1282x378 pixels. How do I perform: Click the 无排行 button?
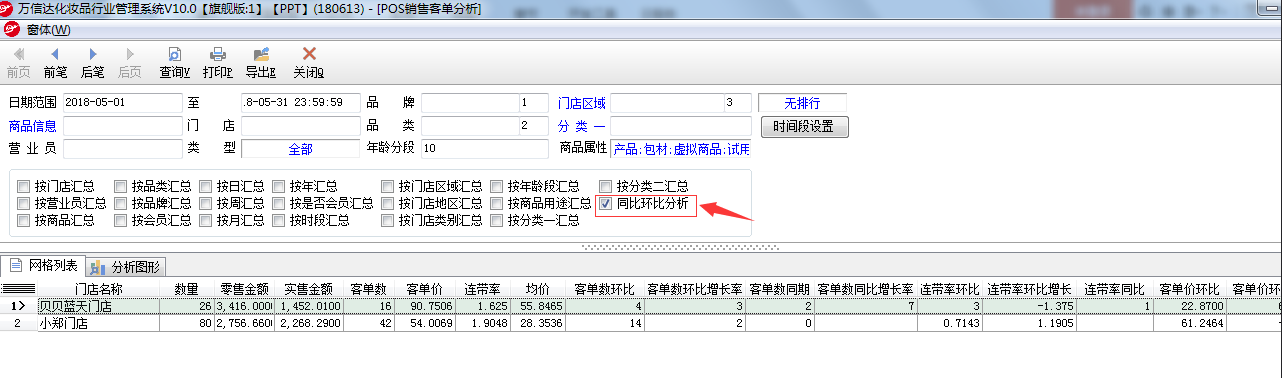[x=802, y=102]
